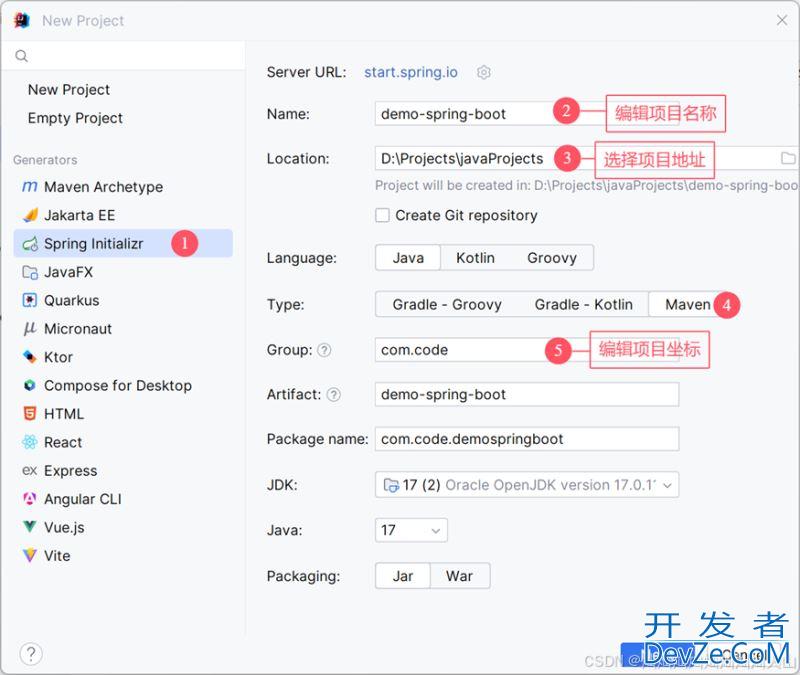The width and height of the screenshot is (800, 675).
Task: Choose Gradle - Groovy build type
Action: pyautogui.click(x=447, y=305)
